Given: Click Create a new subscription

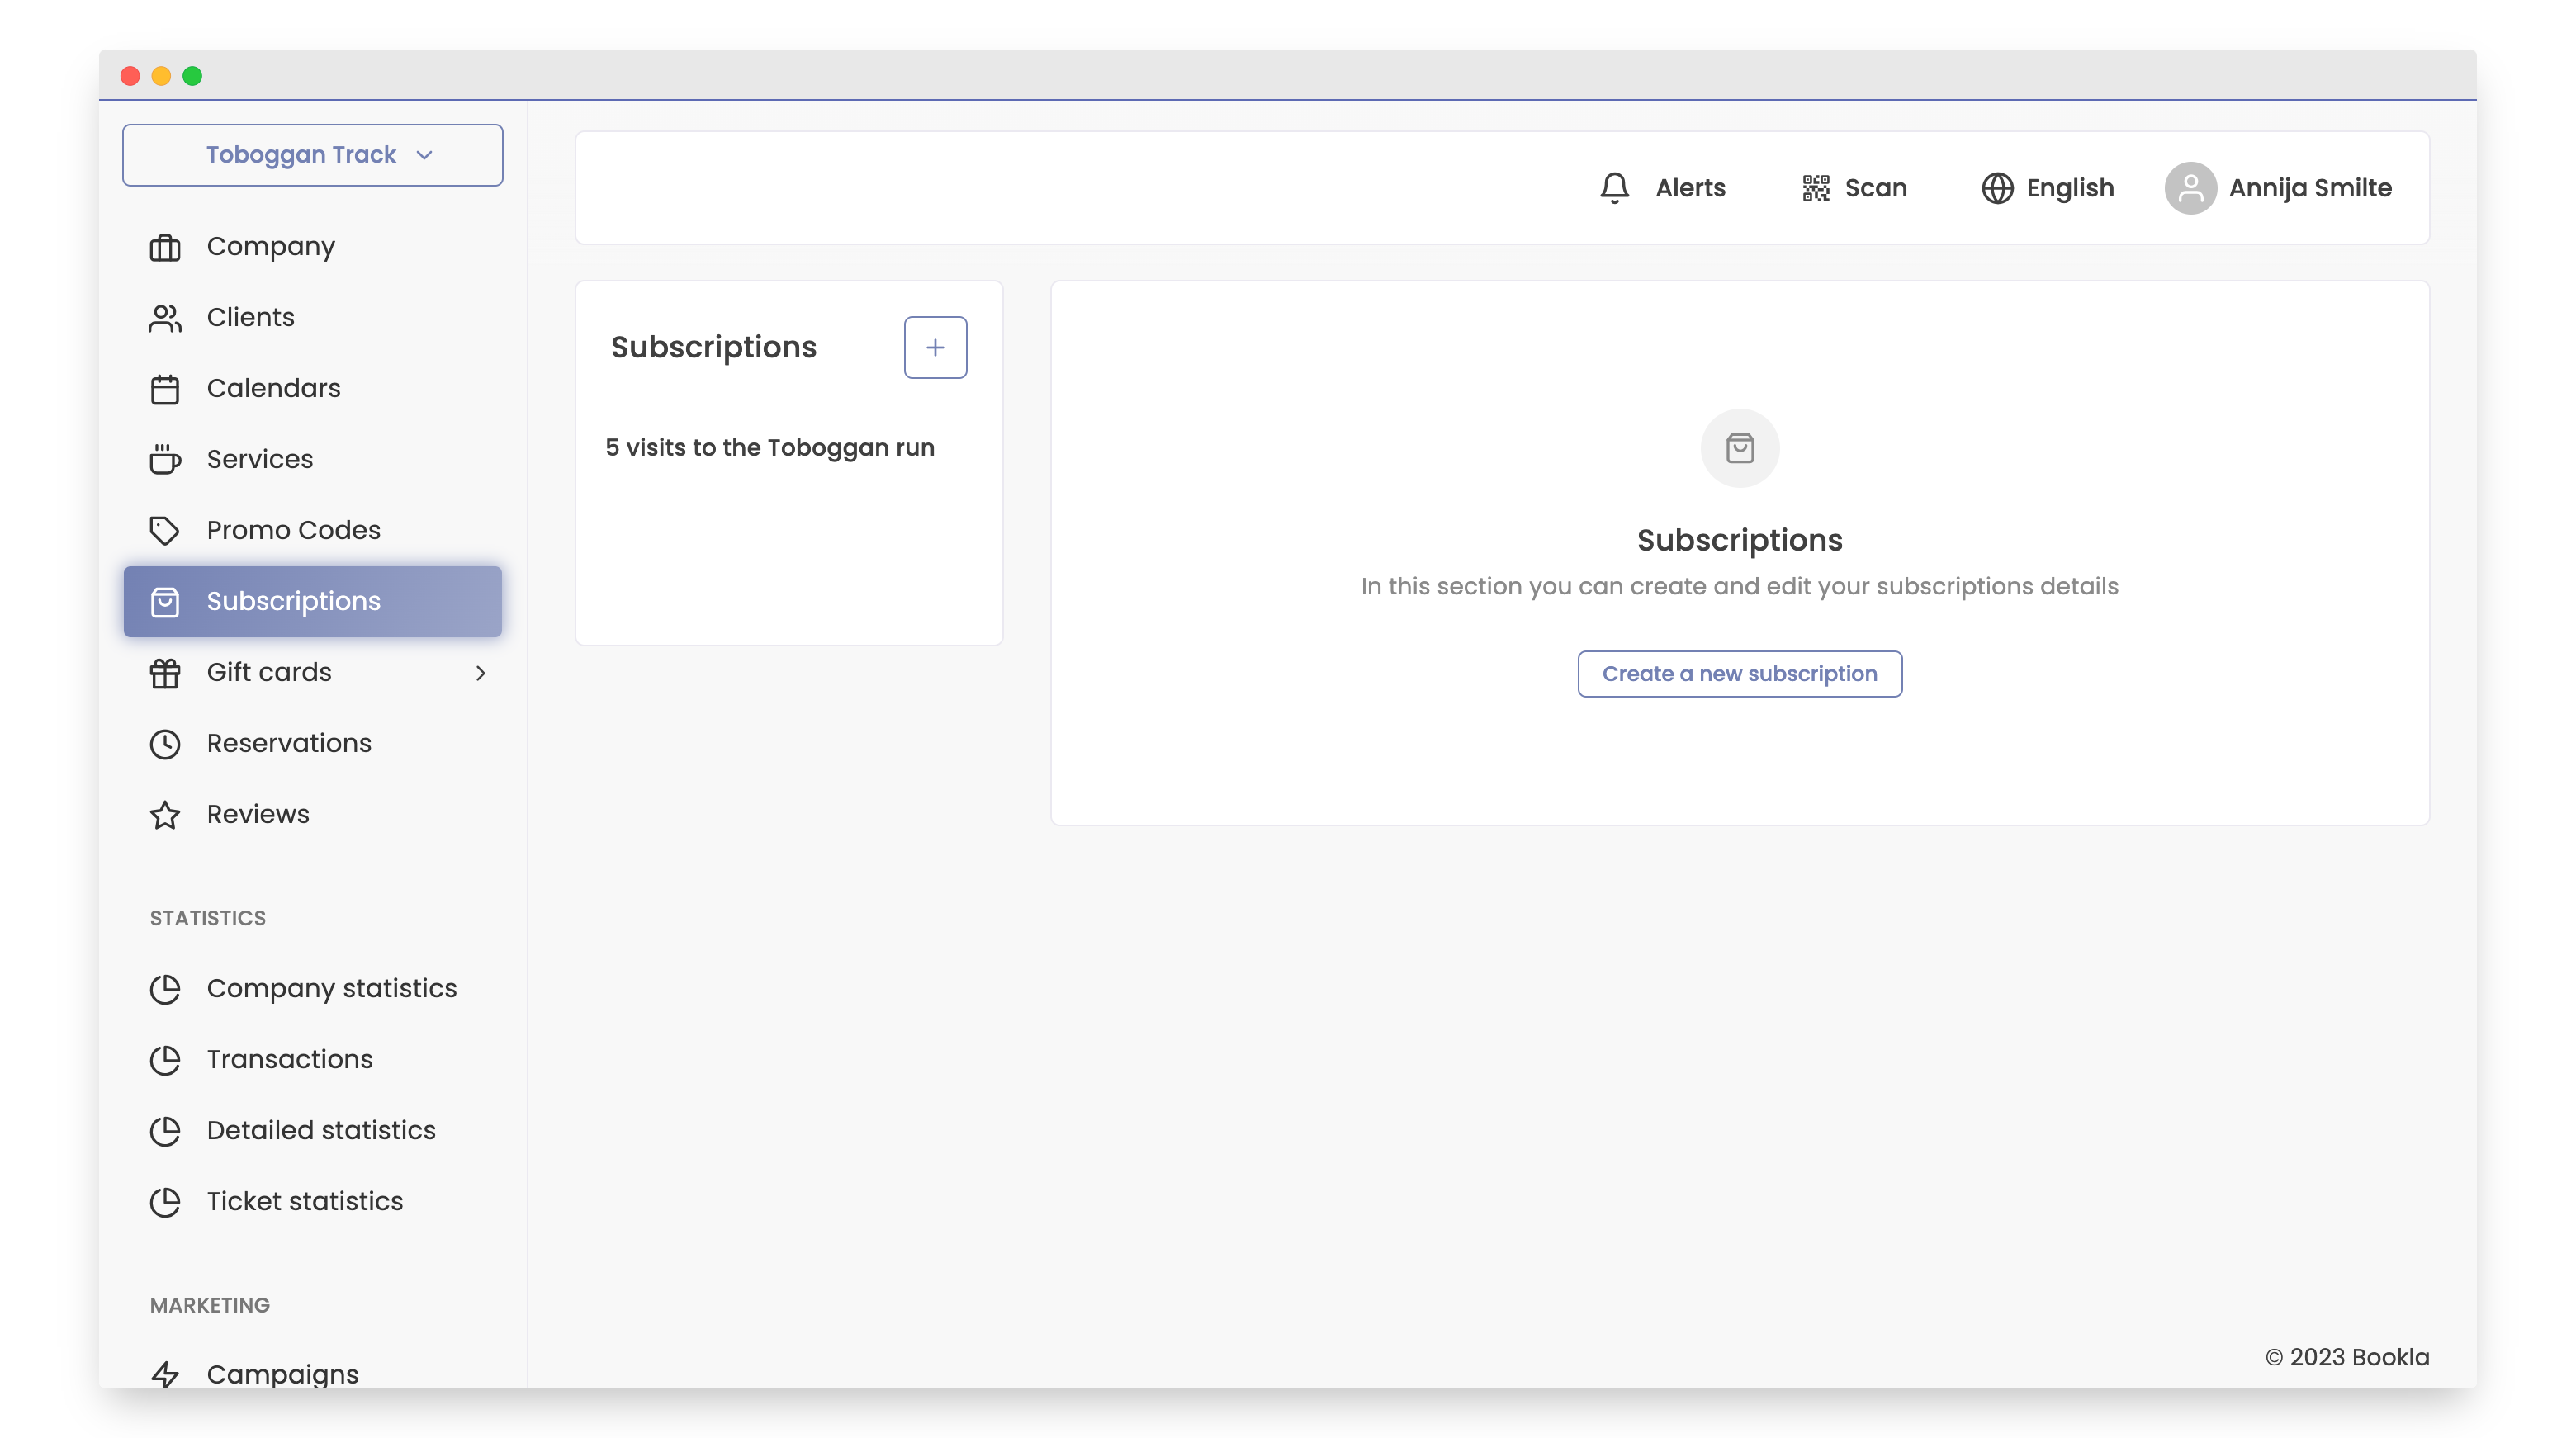Looking at the screenshot, I should coord(1739,673).
